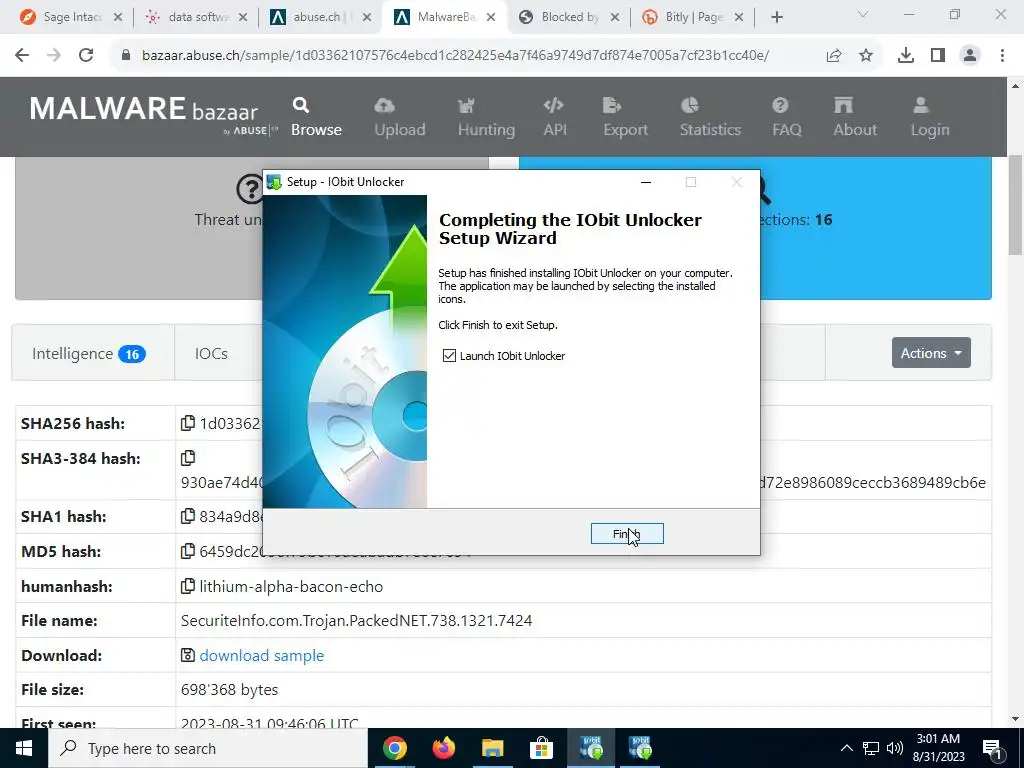1024x768 pixels.
Task: Click Finish in the IObit Unlocker setup
Action: pos(627,534)
